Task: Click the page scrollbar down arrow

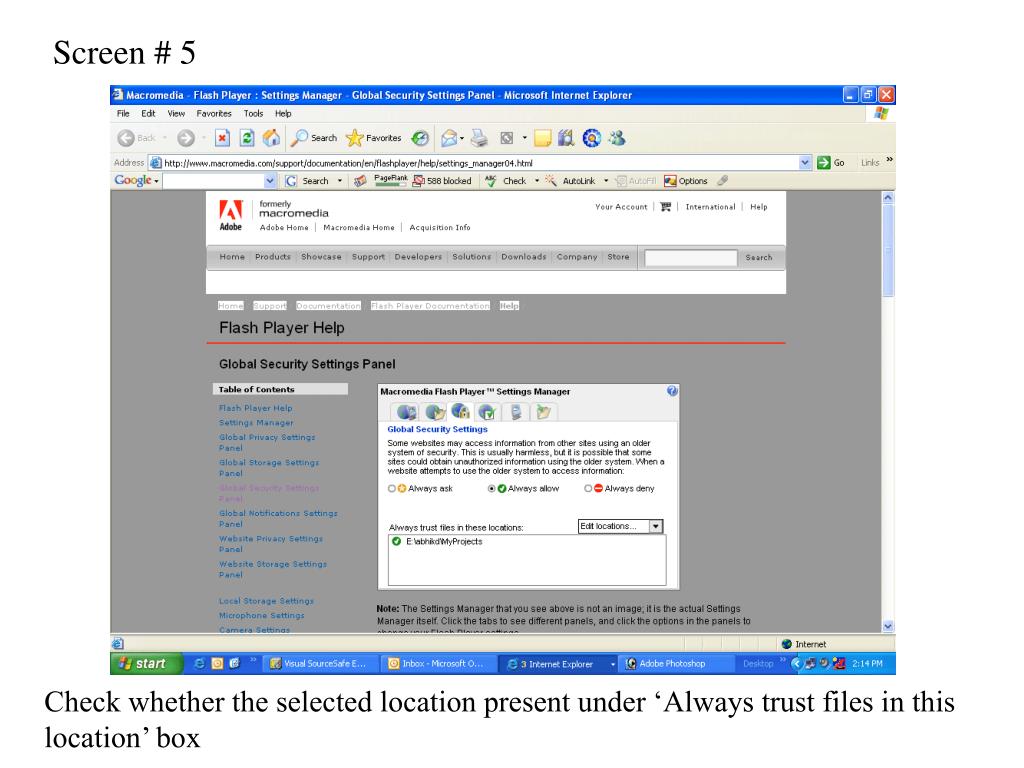Action: point(888,626)
